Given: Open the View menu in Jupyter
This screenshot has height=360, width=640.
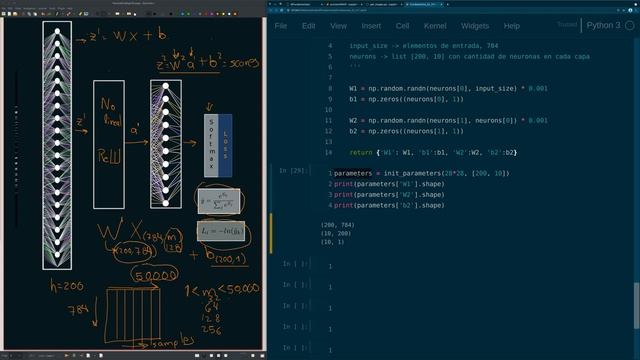Looking at the screenshot, I should (x=338, y=26).
